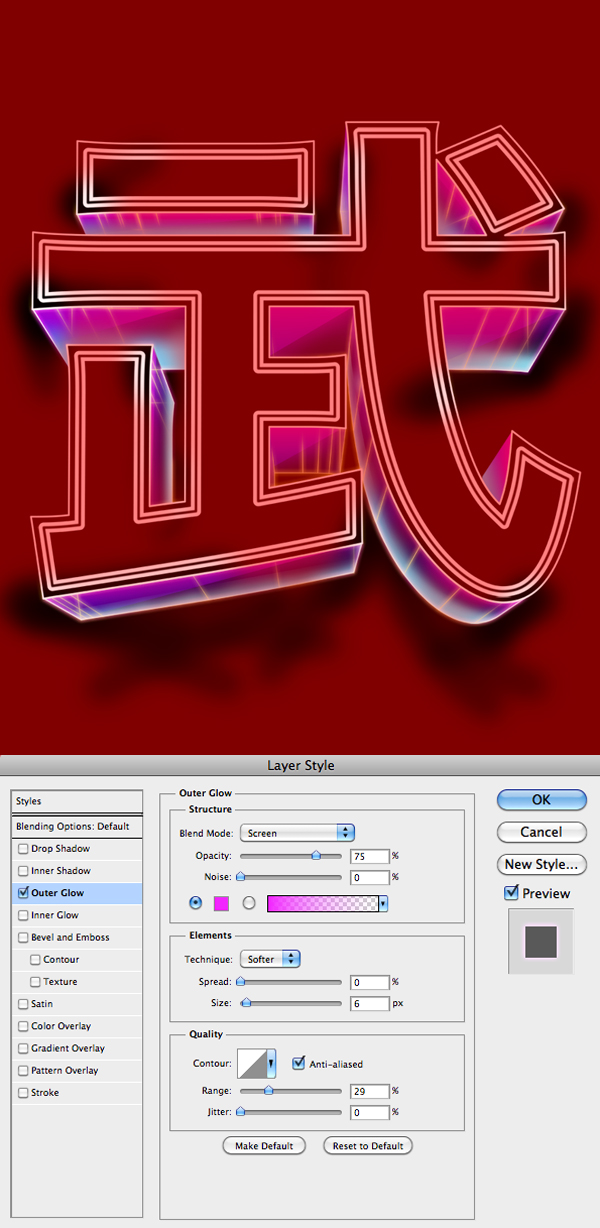Screen dimensions: 600x1228
Task: Select the solid color radio button
Action: point(195,903)
